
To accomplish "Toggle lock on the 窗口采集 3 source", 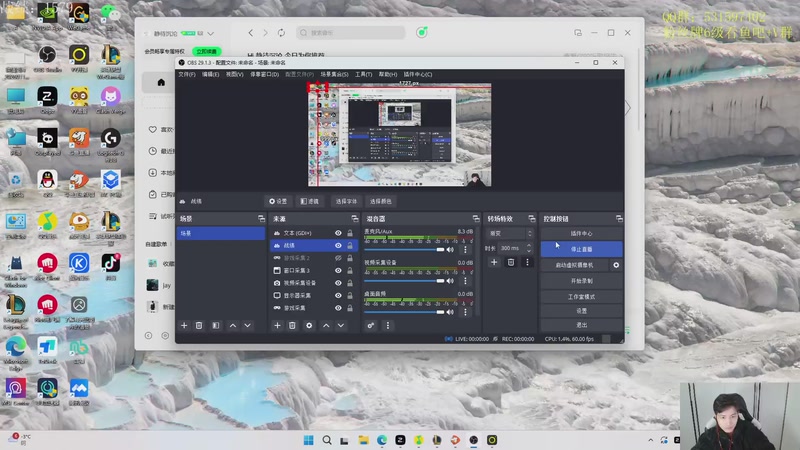I will point(350,270).
